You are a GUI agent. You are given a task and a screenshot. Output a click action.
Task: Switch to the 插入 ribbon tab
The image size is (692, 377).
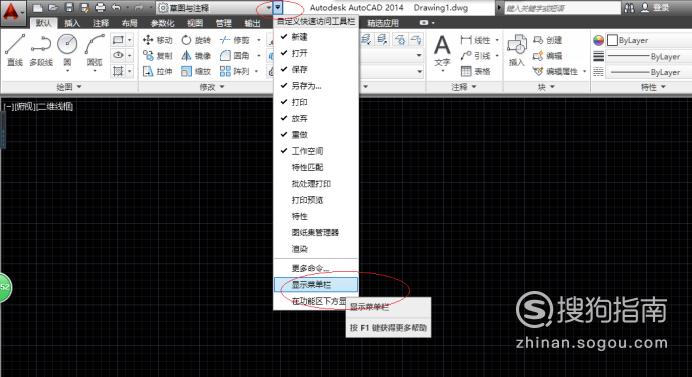coord(71,23)
